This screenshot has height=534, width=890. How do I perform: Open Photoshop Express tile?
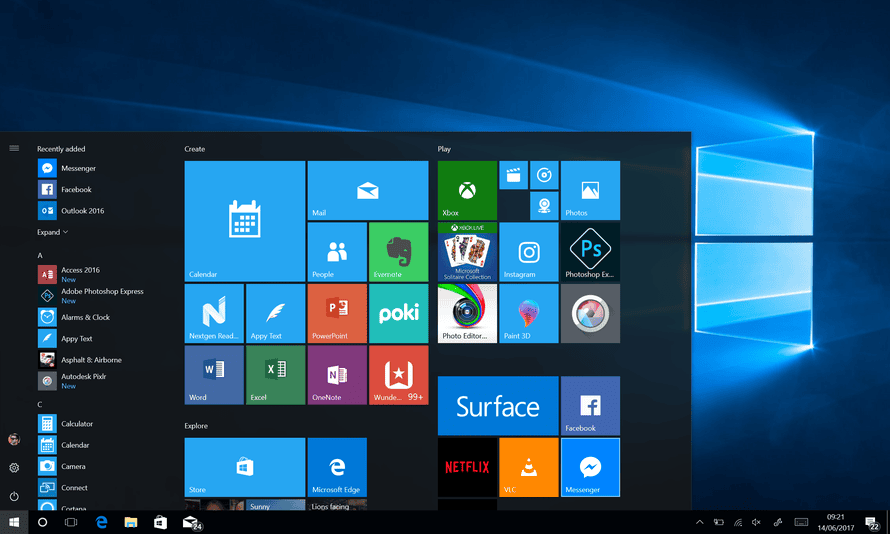point(590,252)
